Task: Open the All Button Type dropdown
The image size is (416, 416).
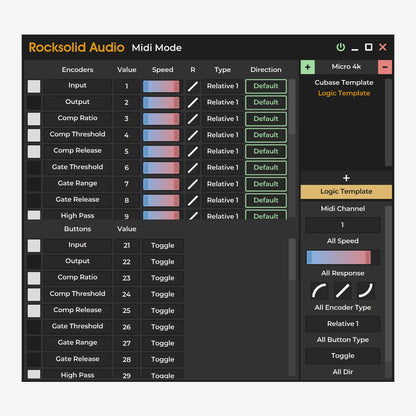Action: (x=343, y=356)
